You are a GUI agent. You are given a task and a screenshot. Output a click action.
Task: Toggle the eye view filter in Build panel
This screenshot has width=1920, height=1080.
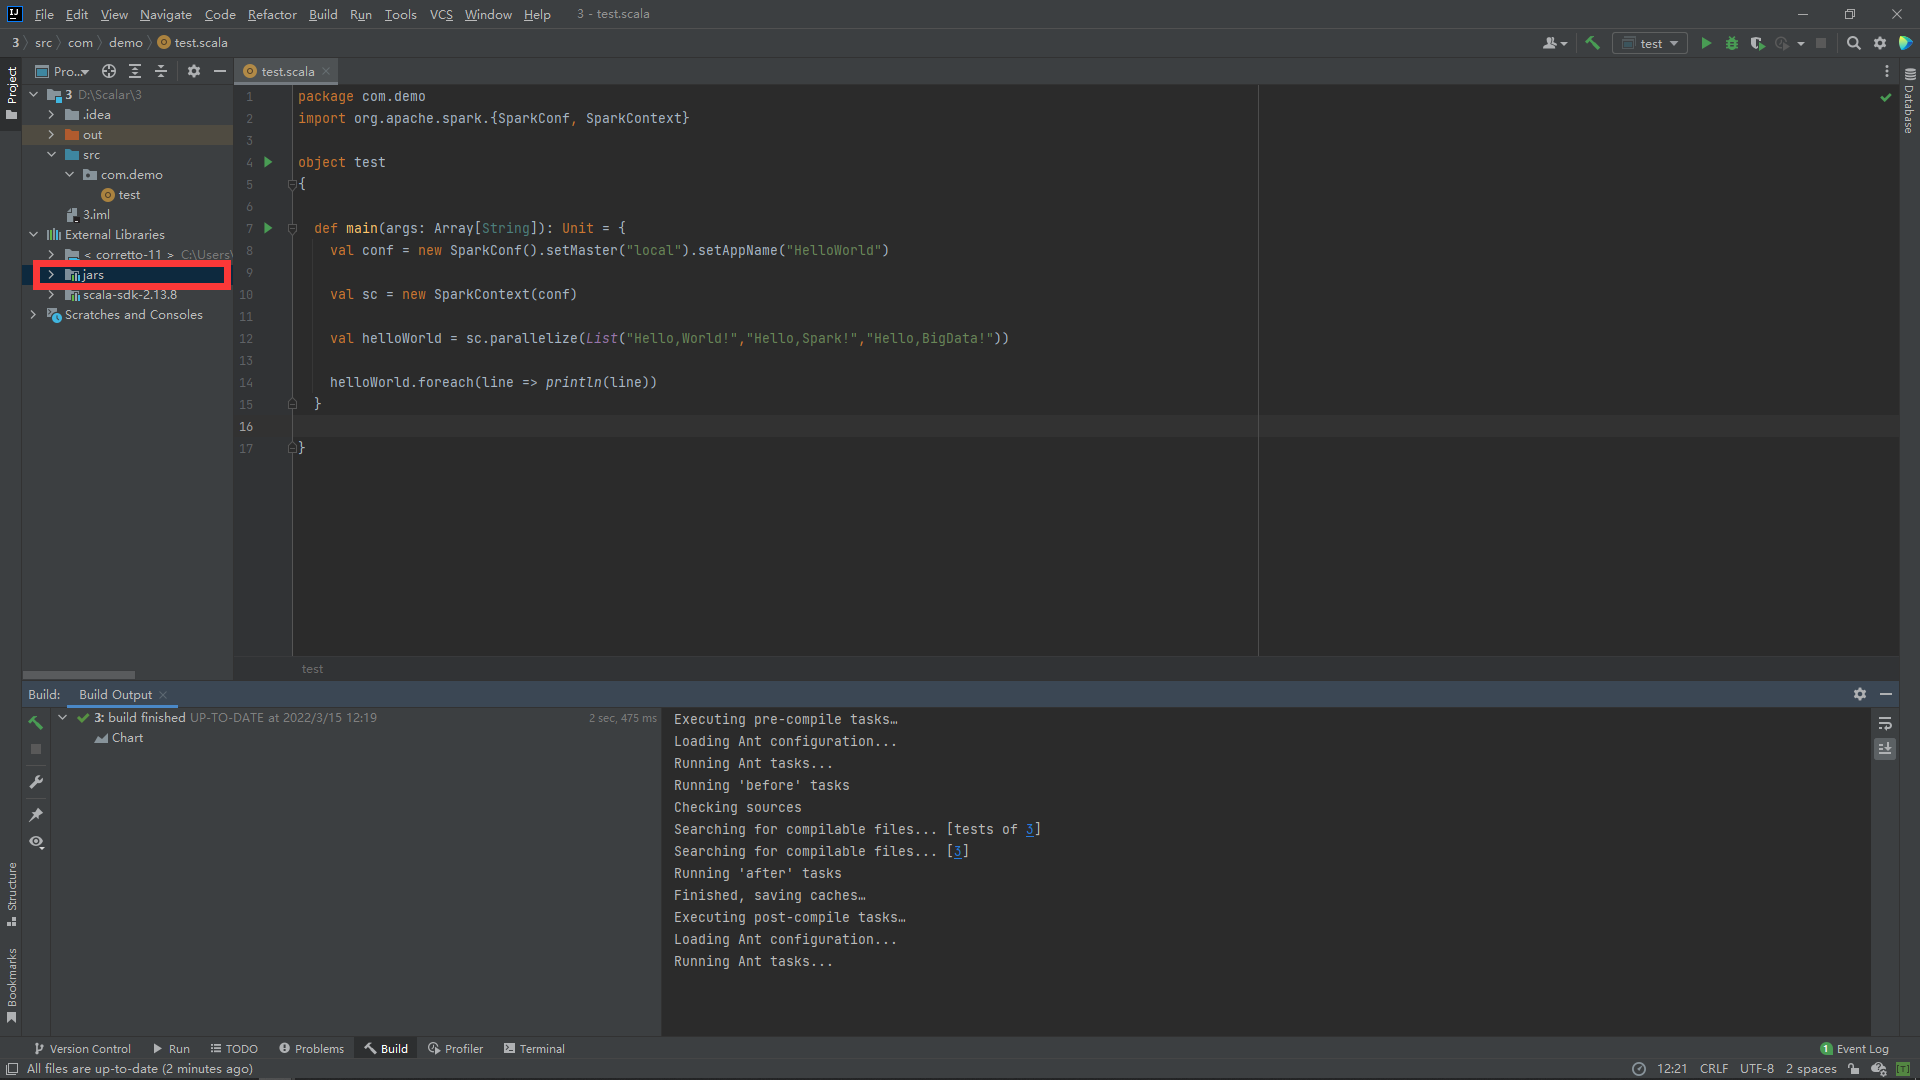click(36, 842)
